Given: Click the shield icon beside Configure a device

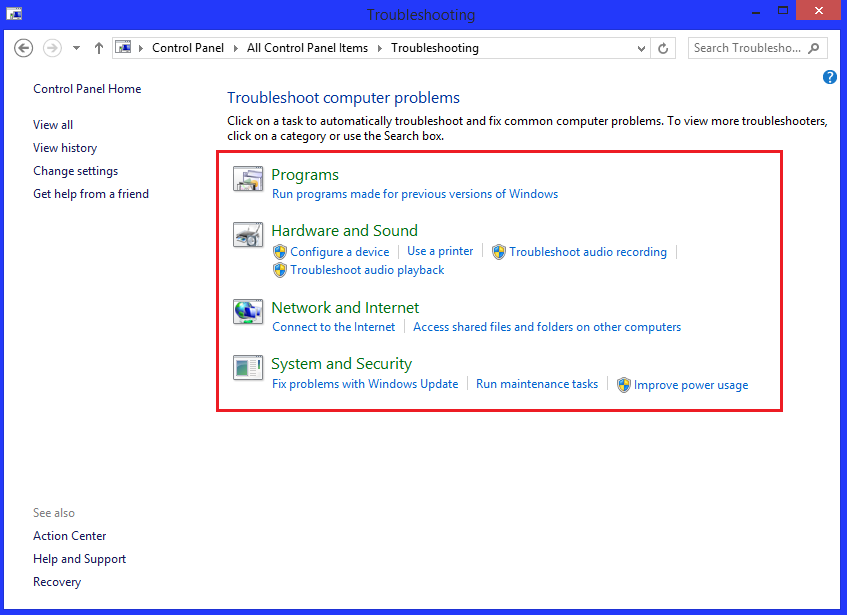Looking at the screenshot, I should pos(279,252).
